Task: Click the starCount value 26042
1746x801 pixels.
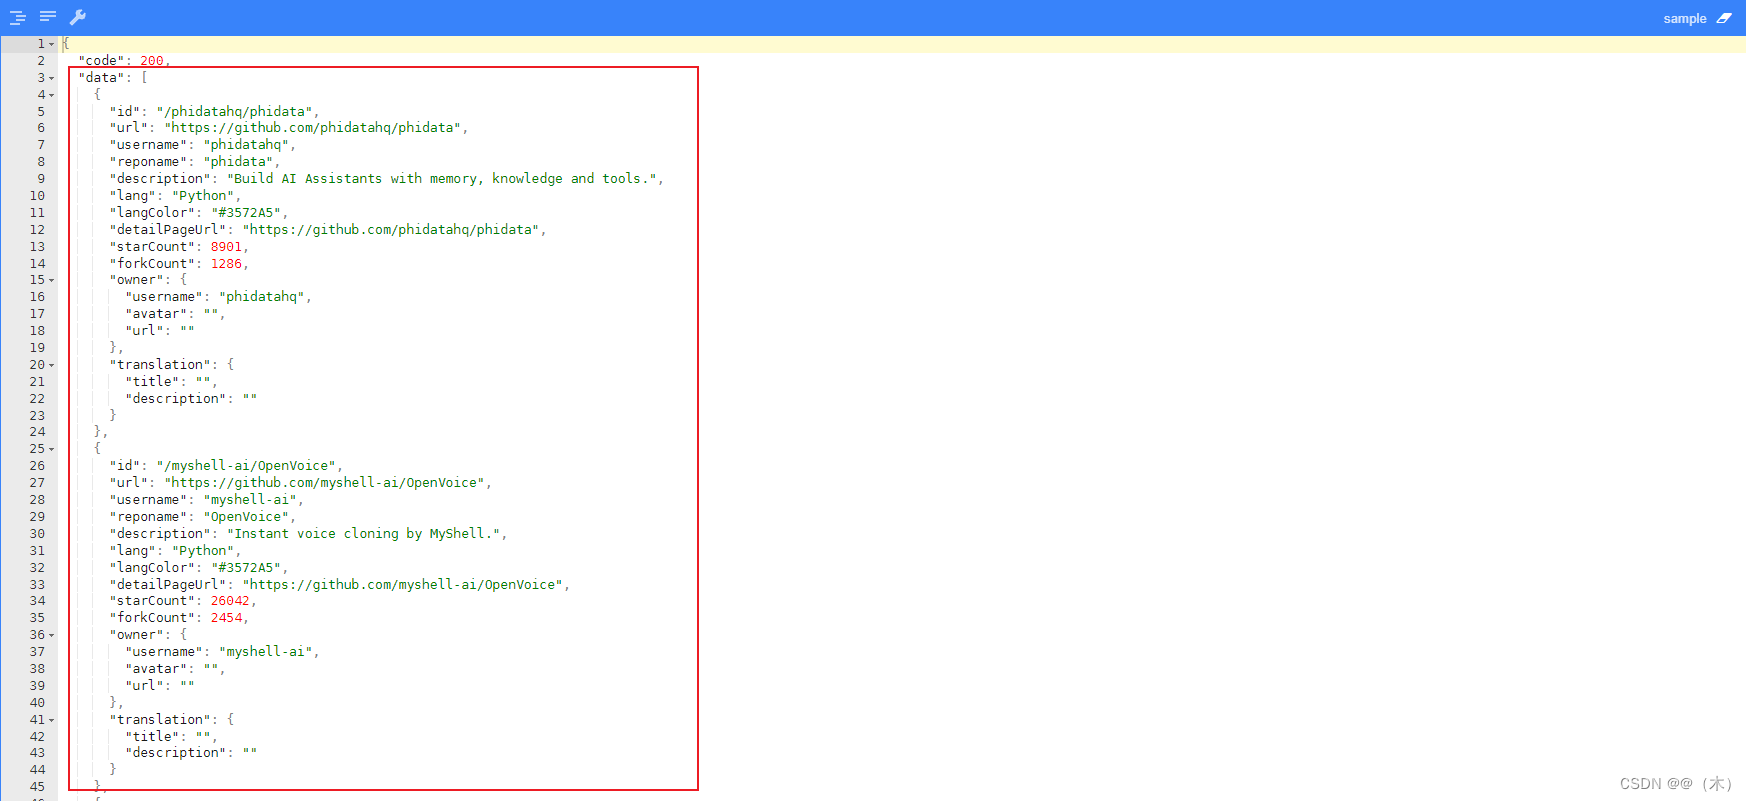Action: pos(230,601)
